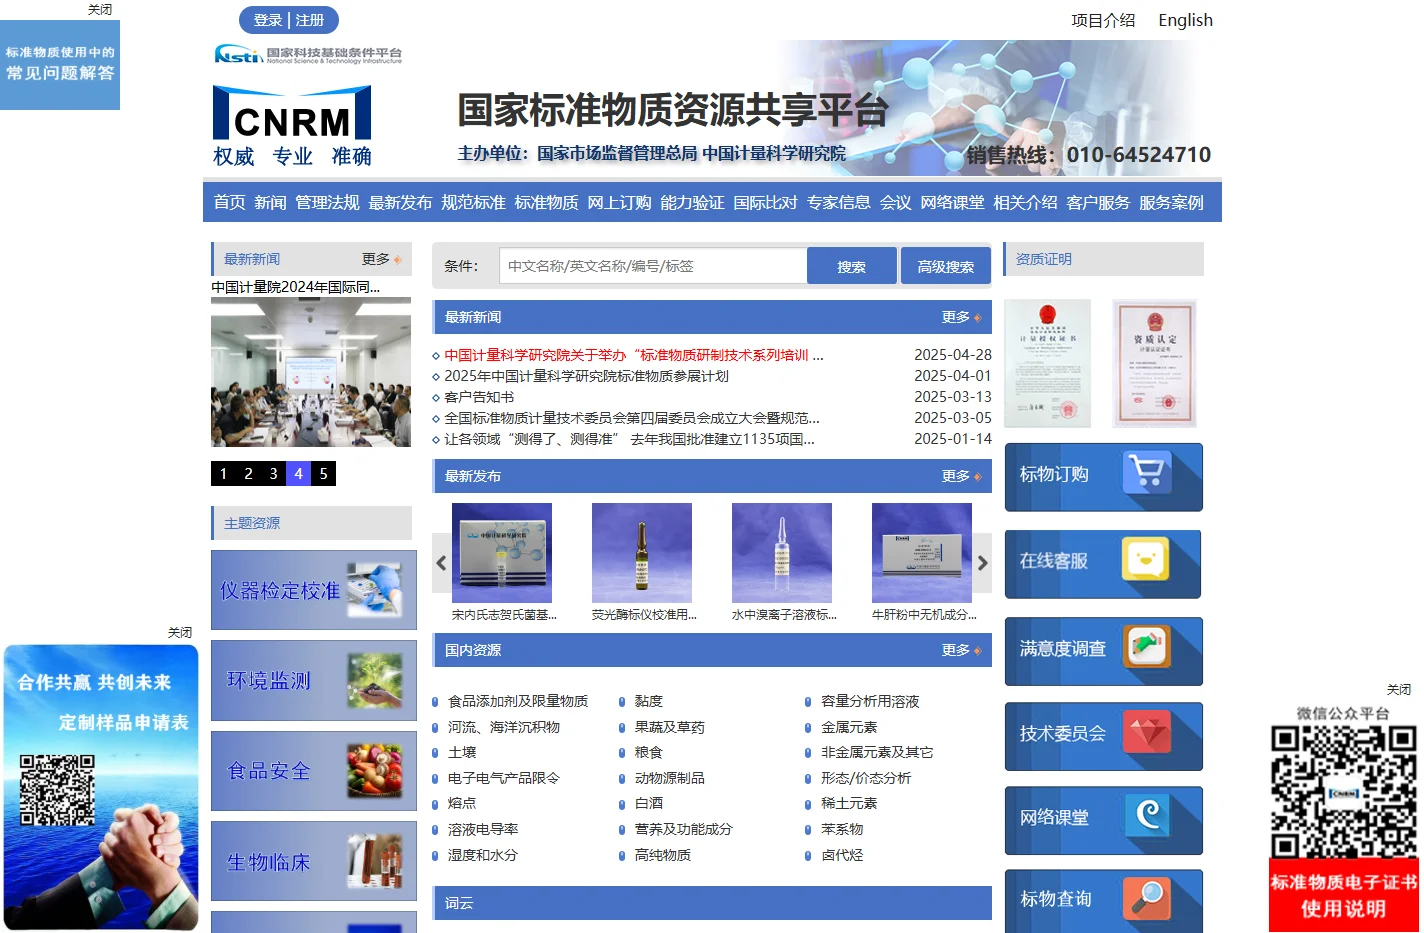This screenshot has width=1424, height=933.
Task: Click 注册 in the top pill
Action: (x=309, y=20)
